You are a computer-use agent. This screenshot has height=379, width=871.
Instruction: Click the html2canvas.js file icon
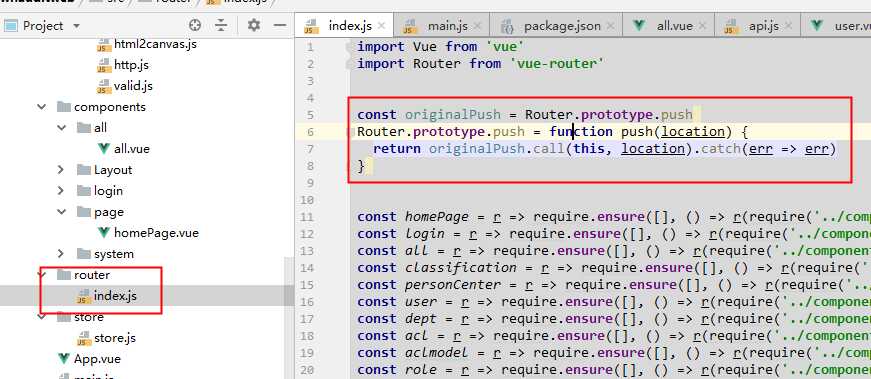click(104, 45)
